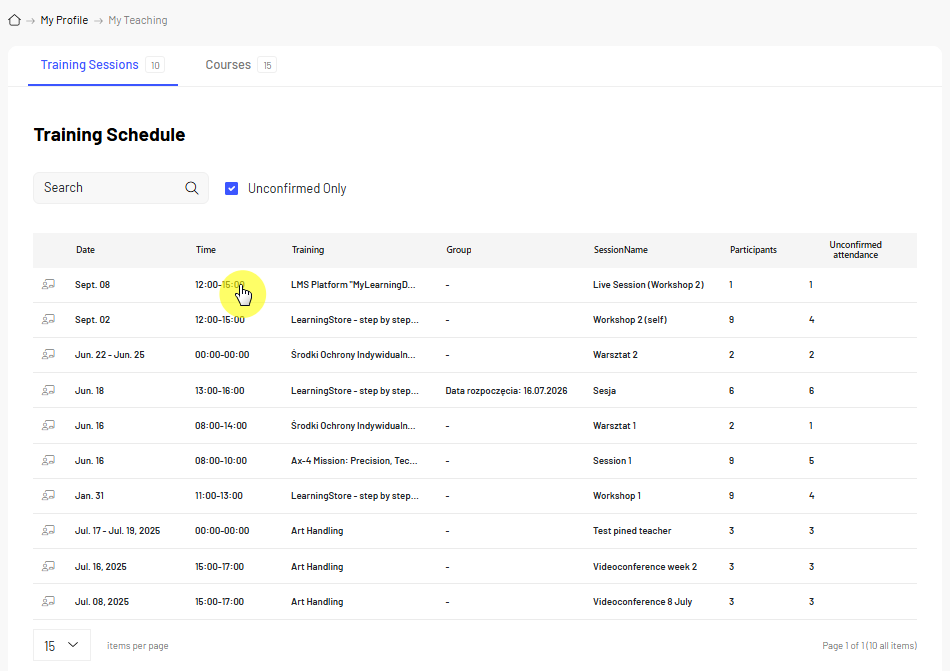Click 'Page 1 of 1 (10 all items)' text
Viewport: 950px width, 671px height.
click(x=869, y=646)
